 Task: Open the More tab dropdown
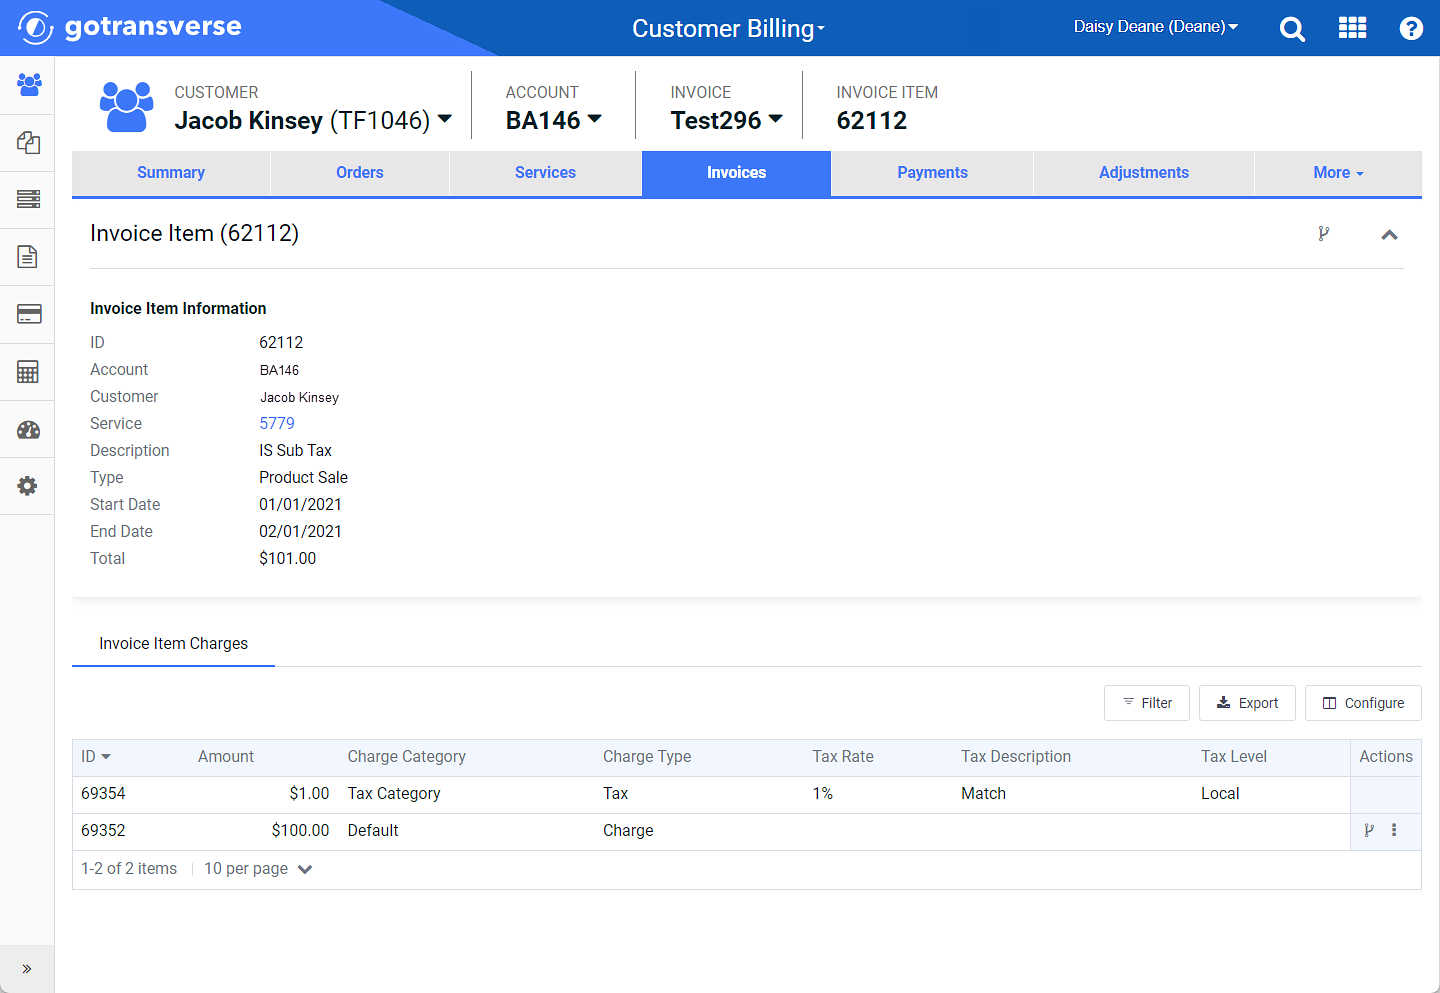point(1338,173)
